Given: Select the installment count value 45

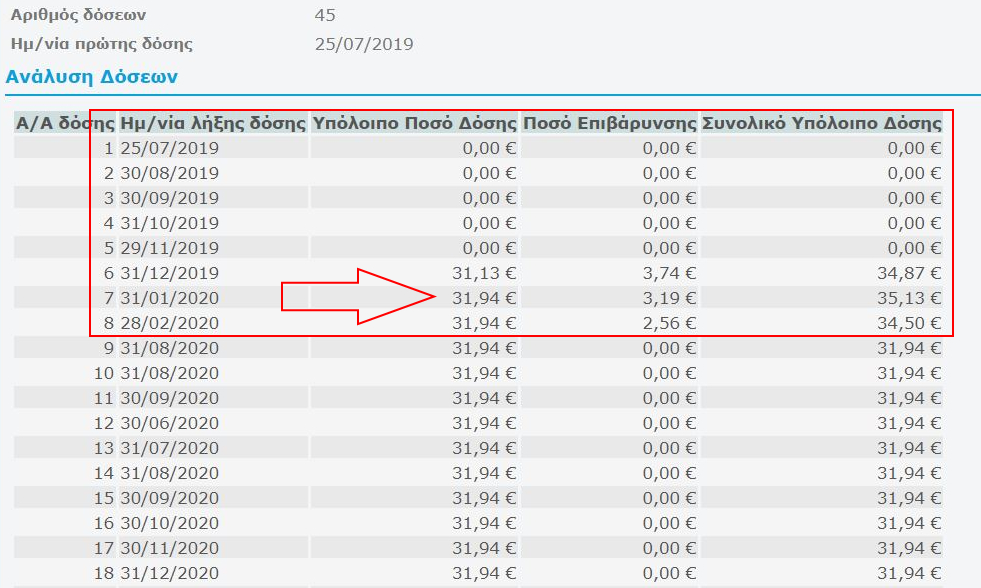Looking at the screenshot, I should tap(325, 16).
